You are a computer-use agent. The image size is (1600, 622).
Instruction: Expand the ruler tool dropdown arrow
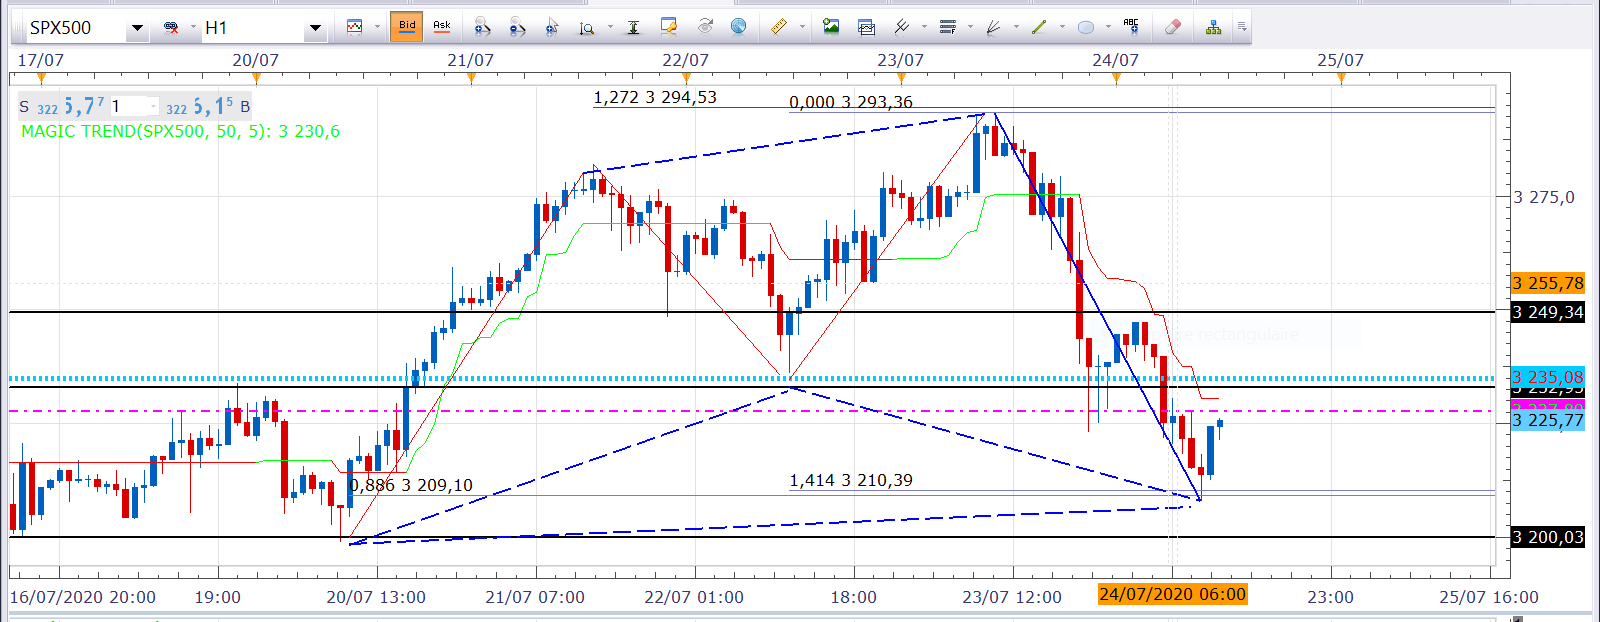[x=802, y=27]
